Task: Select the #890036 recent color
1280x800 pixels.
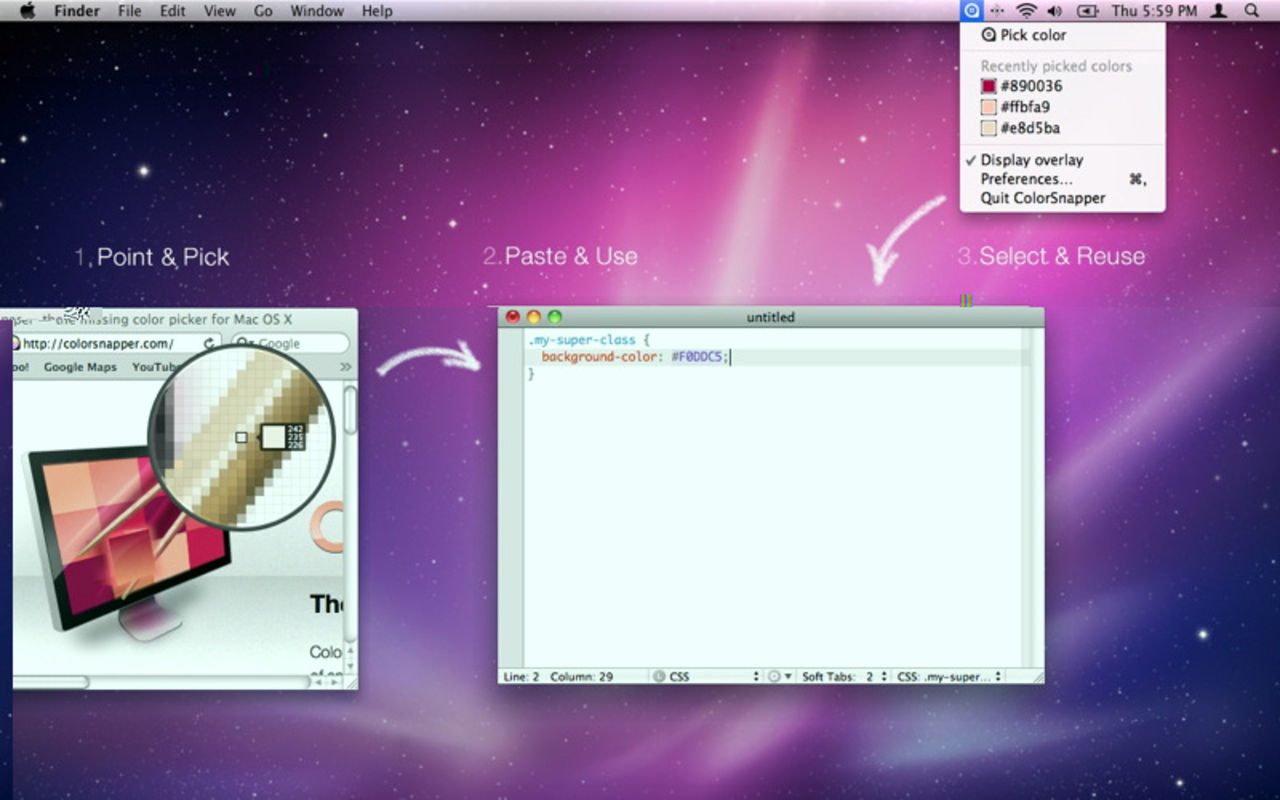Action: point(1030,86)
